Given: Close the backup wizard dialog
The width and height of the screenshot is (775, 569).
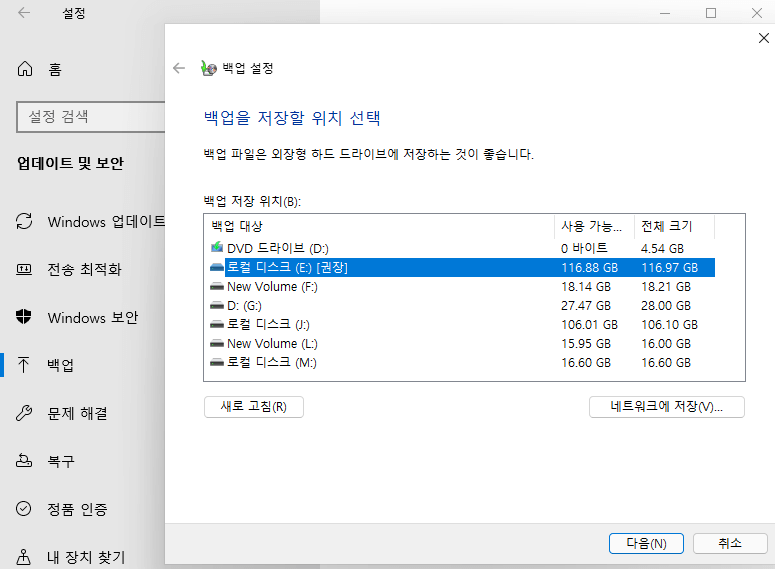Looking at the screenshot, I should click(x=764, y=38).
